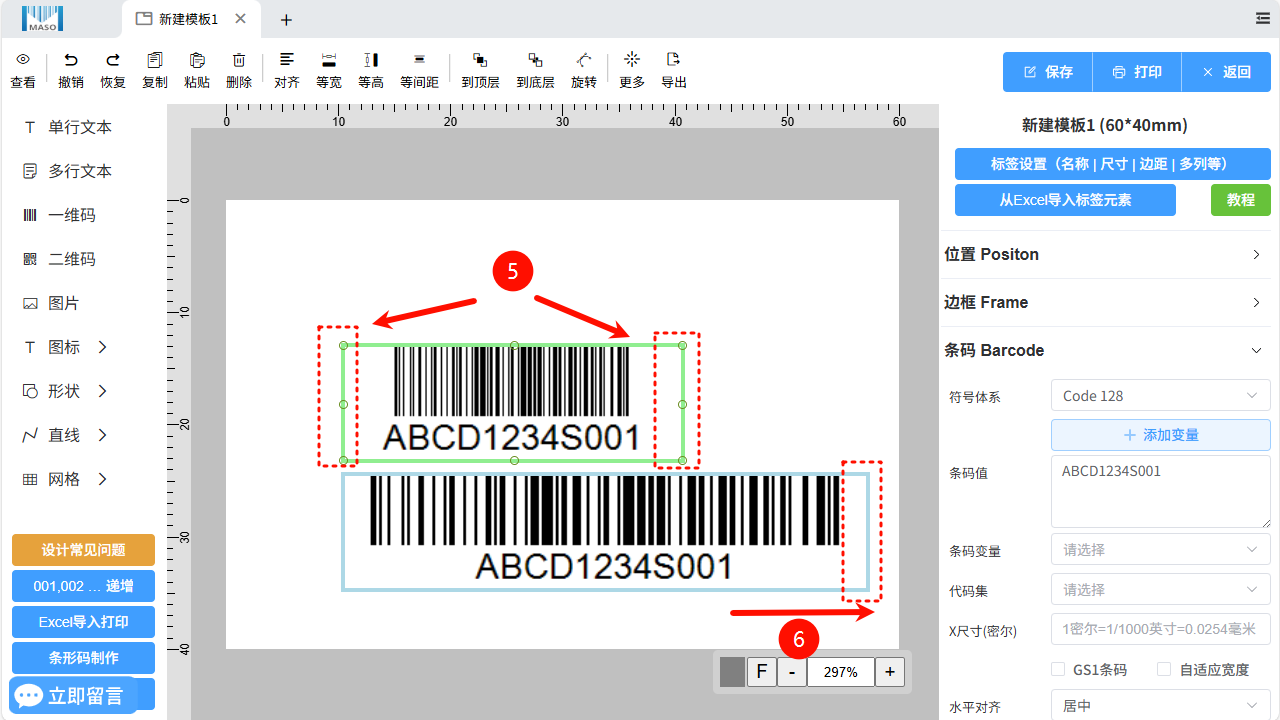
Task: Click the 导出 export icon
Action: coord(674,60)
